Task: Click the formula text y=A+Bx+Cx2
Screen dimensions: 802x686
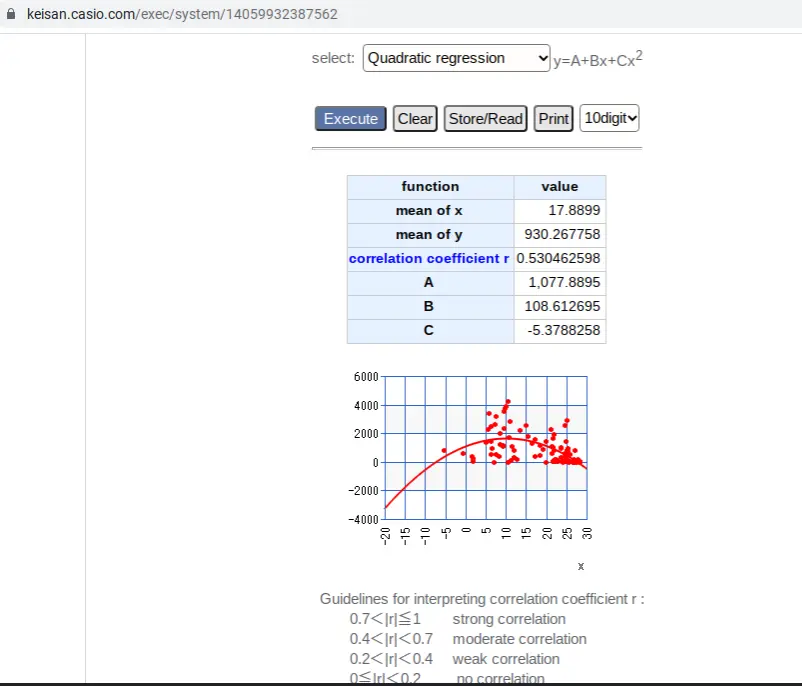Action: [597, 59]
